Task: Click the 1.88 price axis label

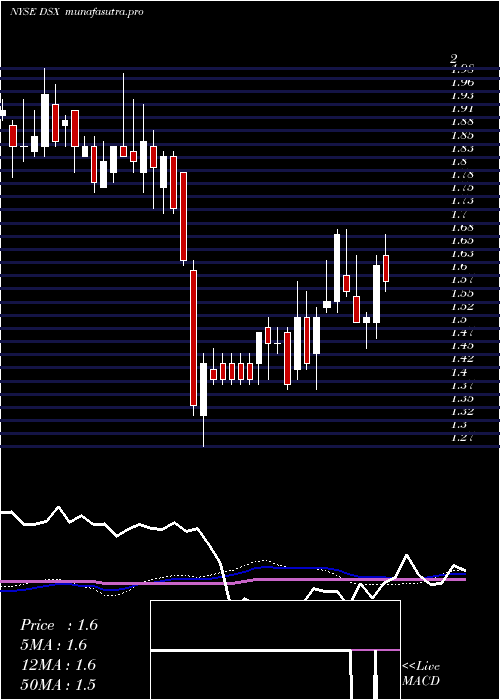Action: (x=462, y=122)
